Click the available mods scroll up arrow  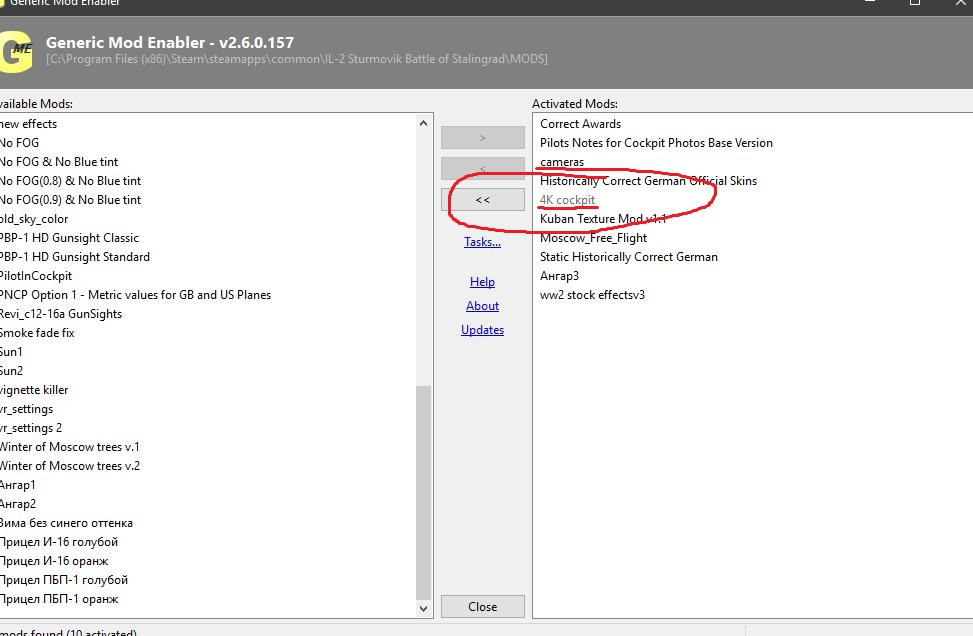click(x=423, y=123)
